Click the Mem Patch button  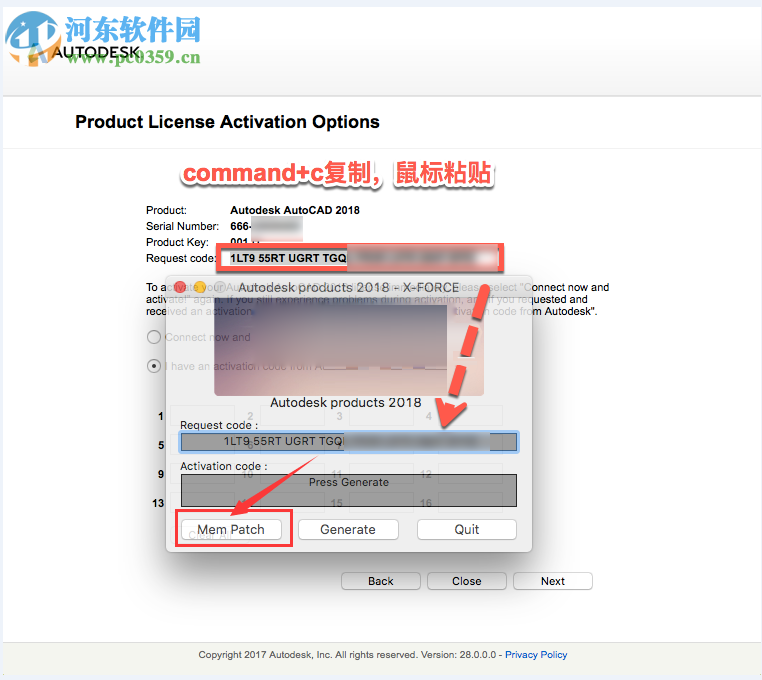pyautogui.click(x=231, y=529)
